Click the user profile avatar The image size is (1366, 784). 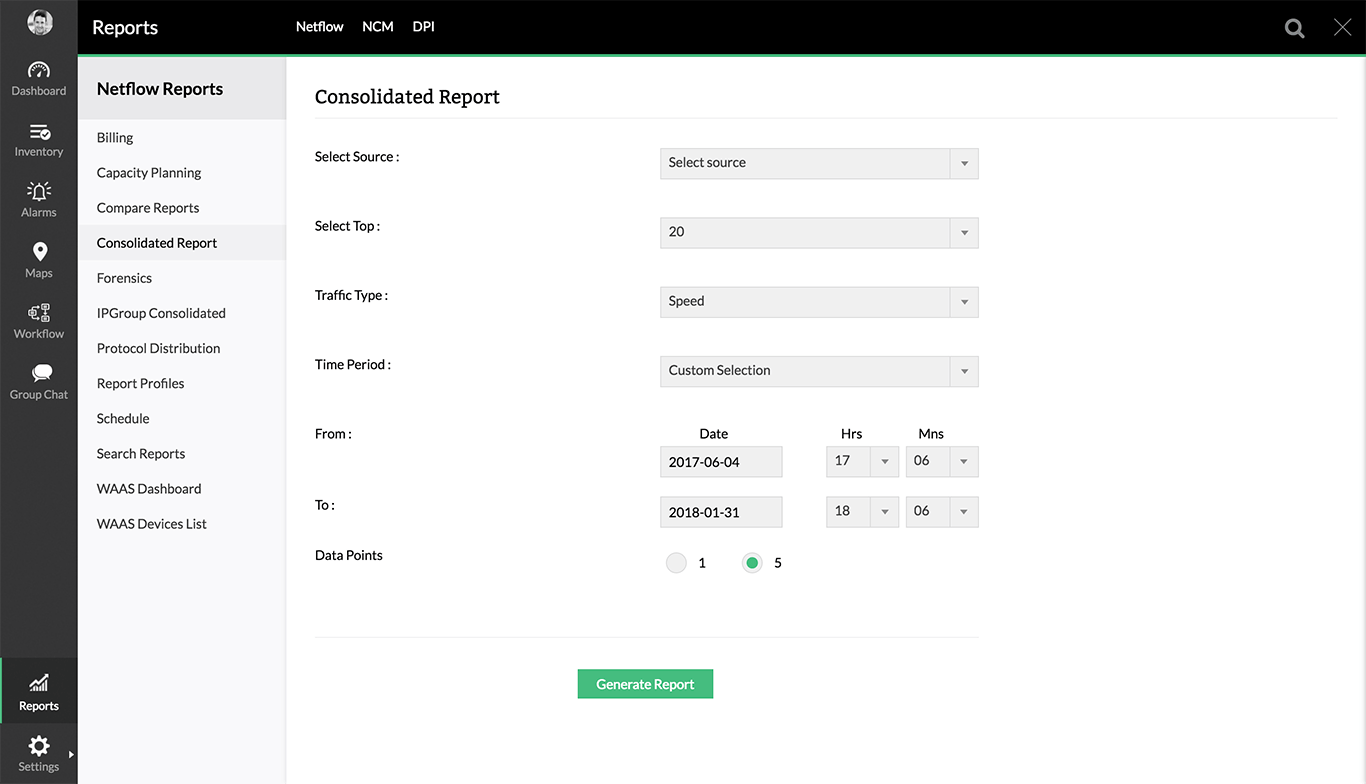40,23
